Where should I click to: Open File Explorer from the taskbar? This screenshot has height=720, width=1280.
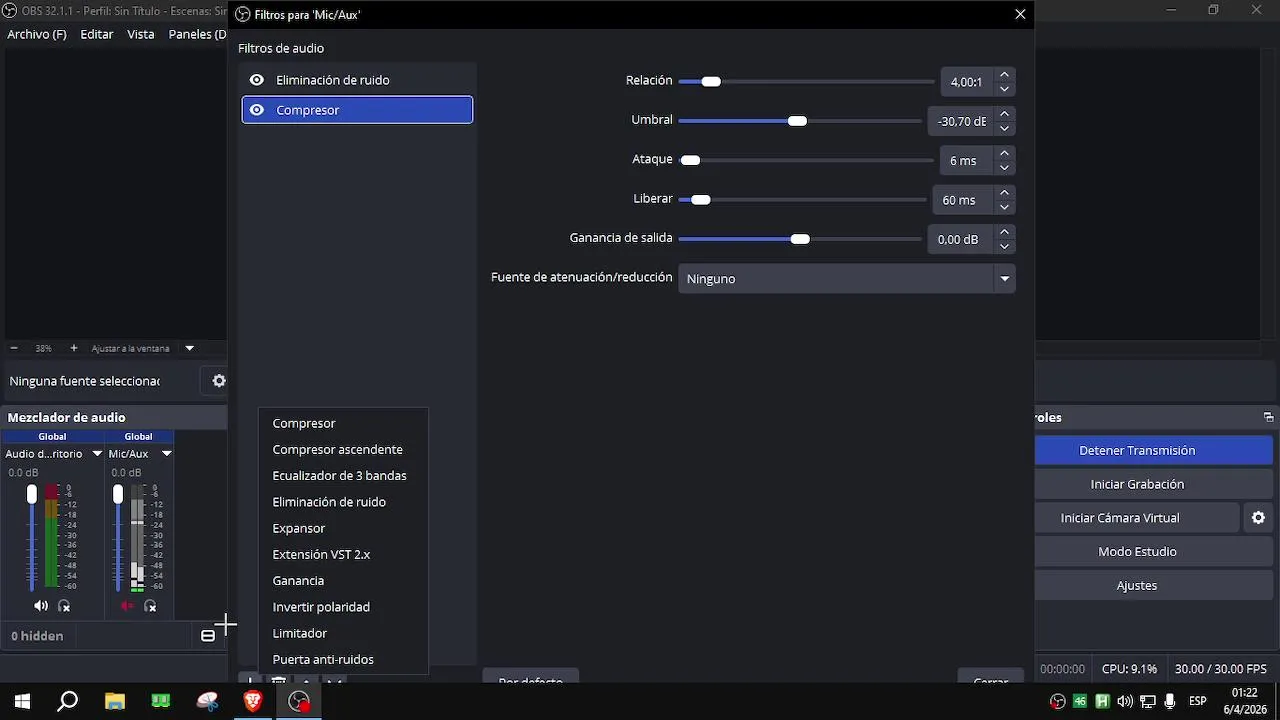pyautogui.click(x=114, y=701)
